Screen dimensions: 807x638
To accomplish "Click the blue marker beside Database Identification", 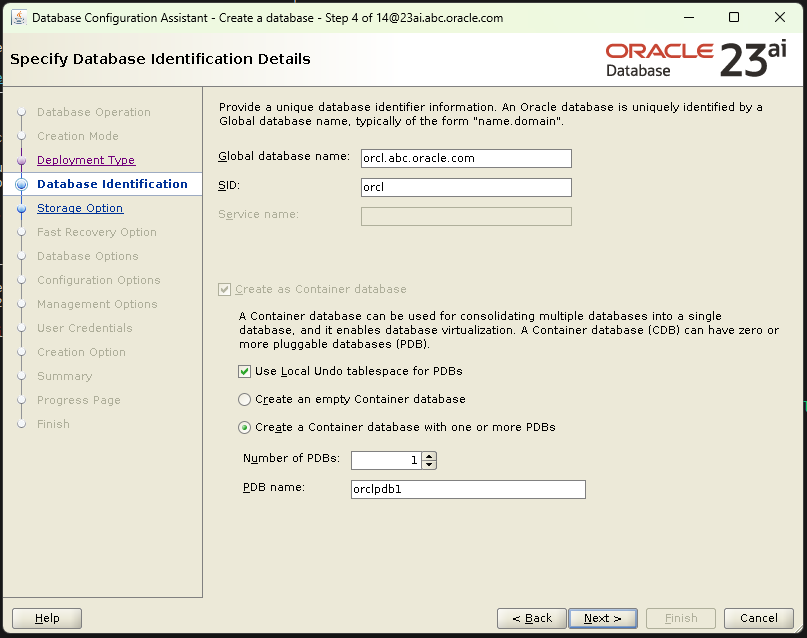I will click(21, 184).
